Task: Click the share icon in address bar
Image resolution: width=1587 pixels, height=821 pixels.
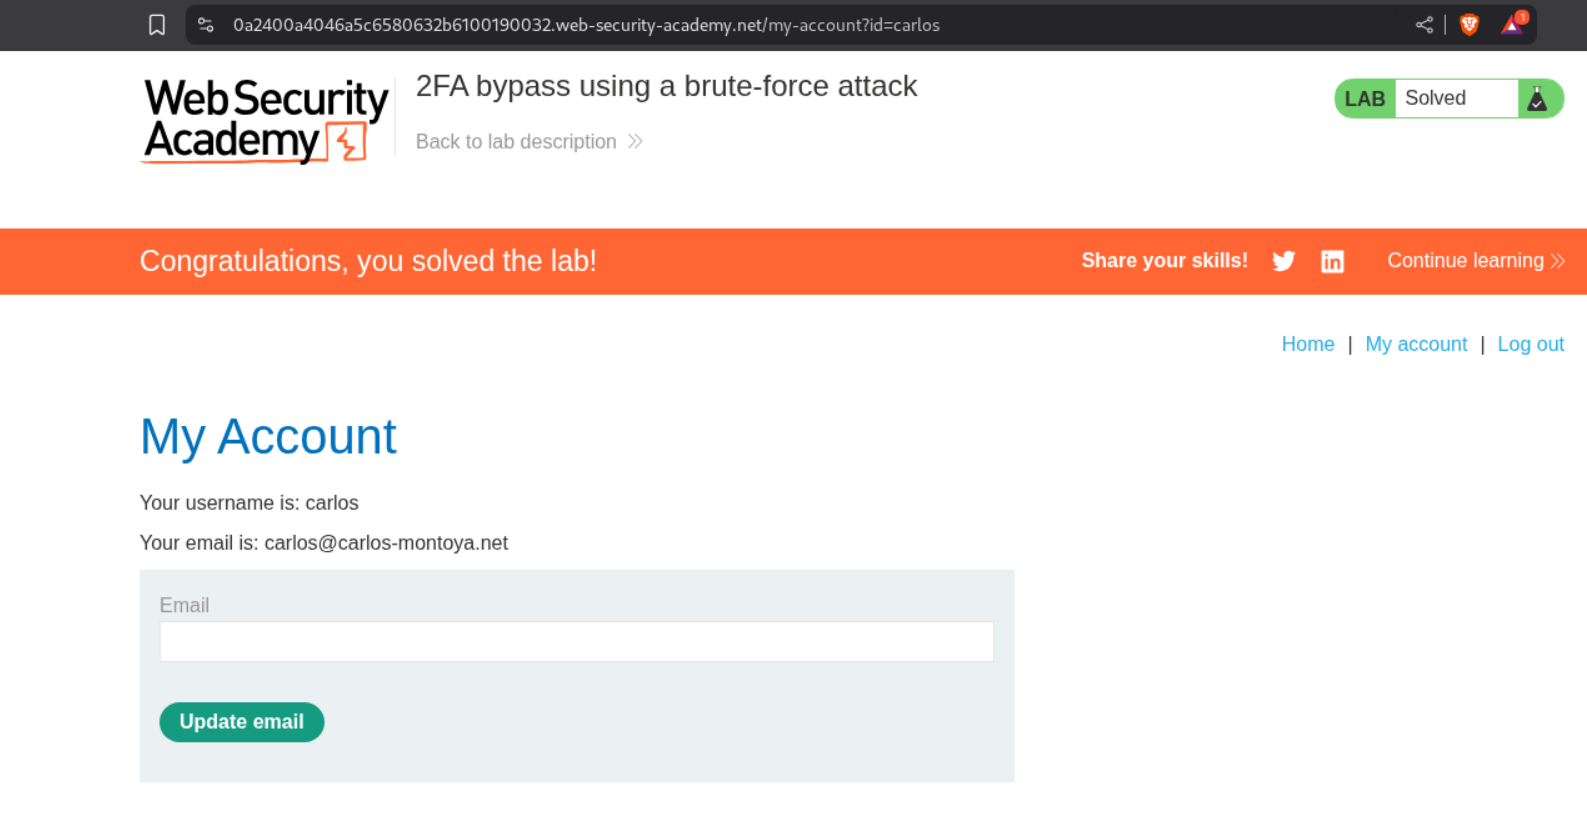Action: tap(1424, 25)
